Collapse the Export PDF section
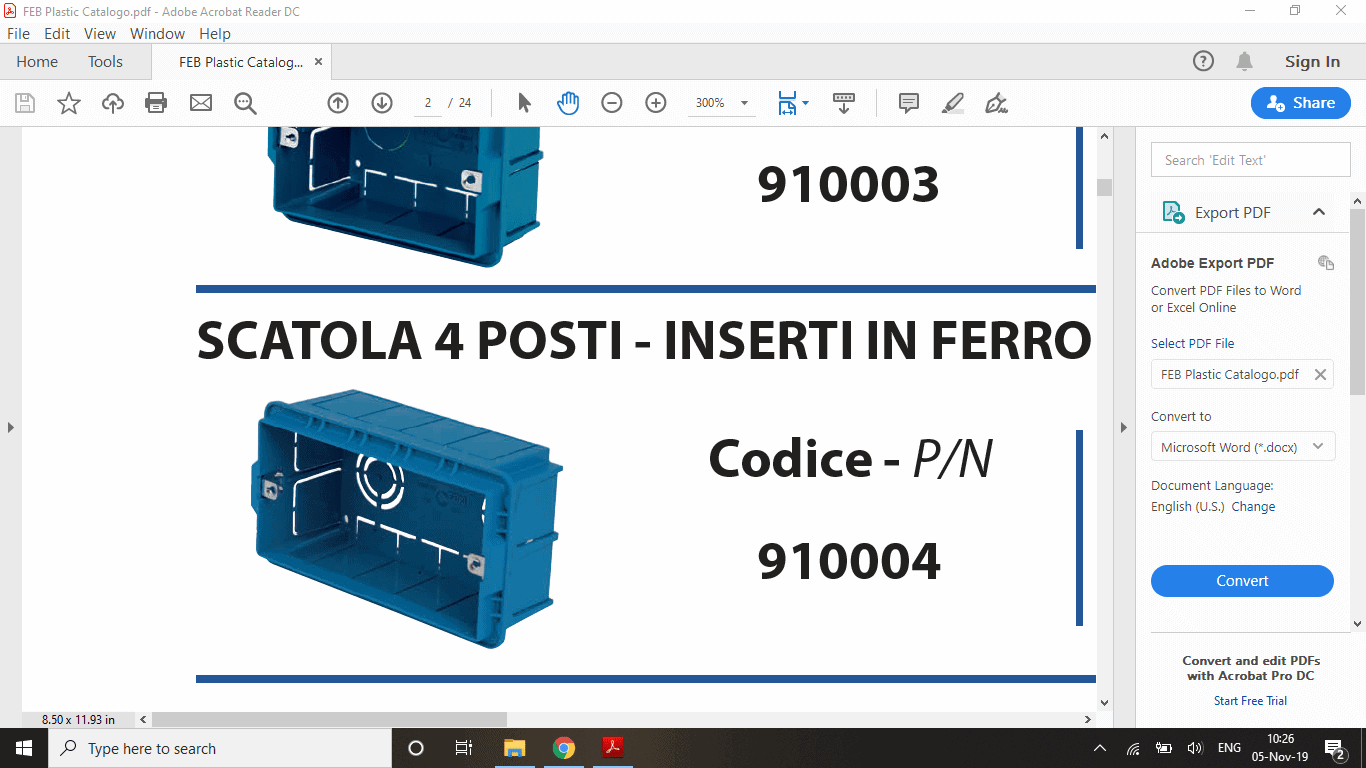The width and height of the screenshot is (1366, 768). click(1319, 212)
